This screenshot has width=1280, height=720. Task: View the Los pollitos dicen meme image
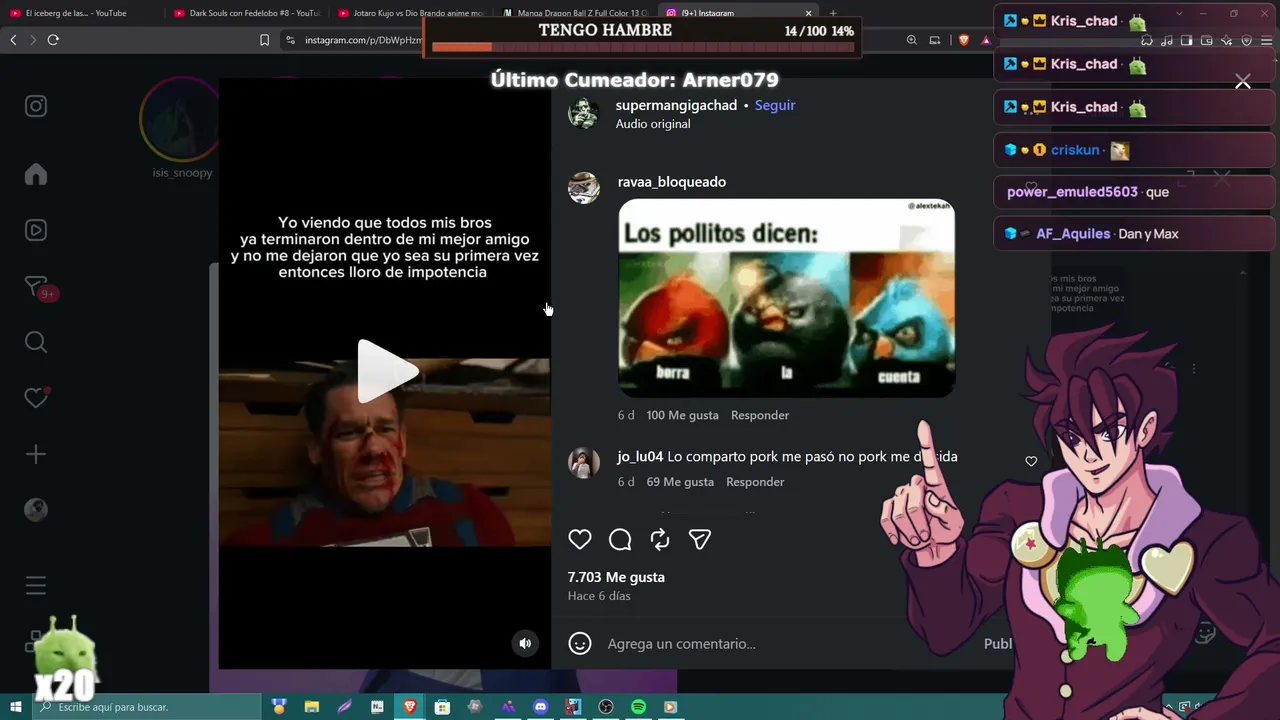tap(787, 298)
